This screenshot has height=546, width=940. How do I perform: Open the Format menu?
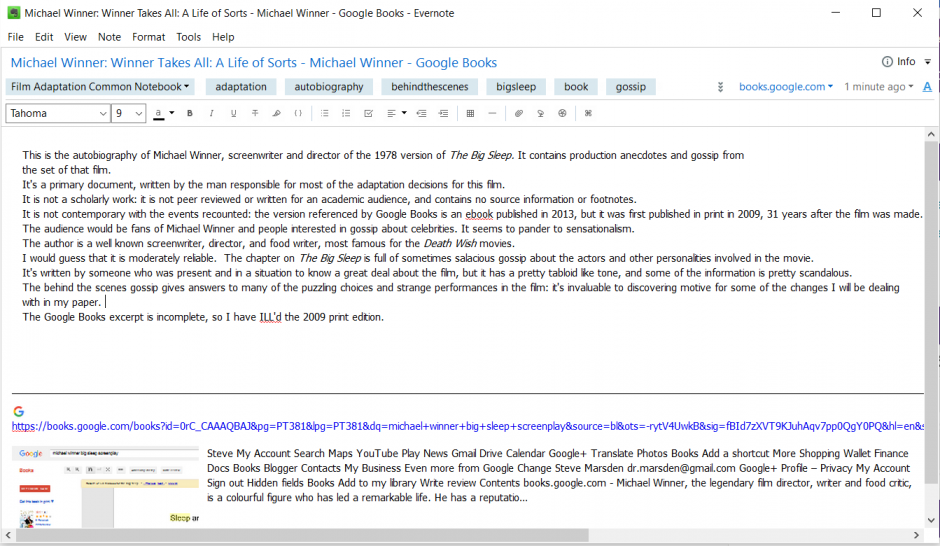pyautogui.click(x=149, y=37)
